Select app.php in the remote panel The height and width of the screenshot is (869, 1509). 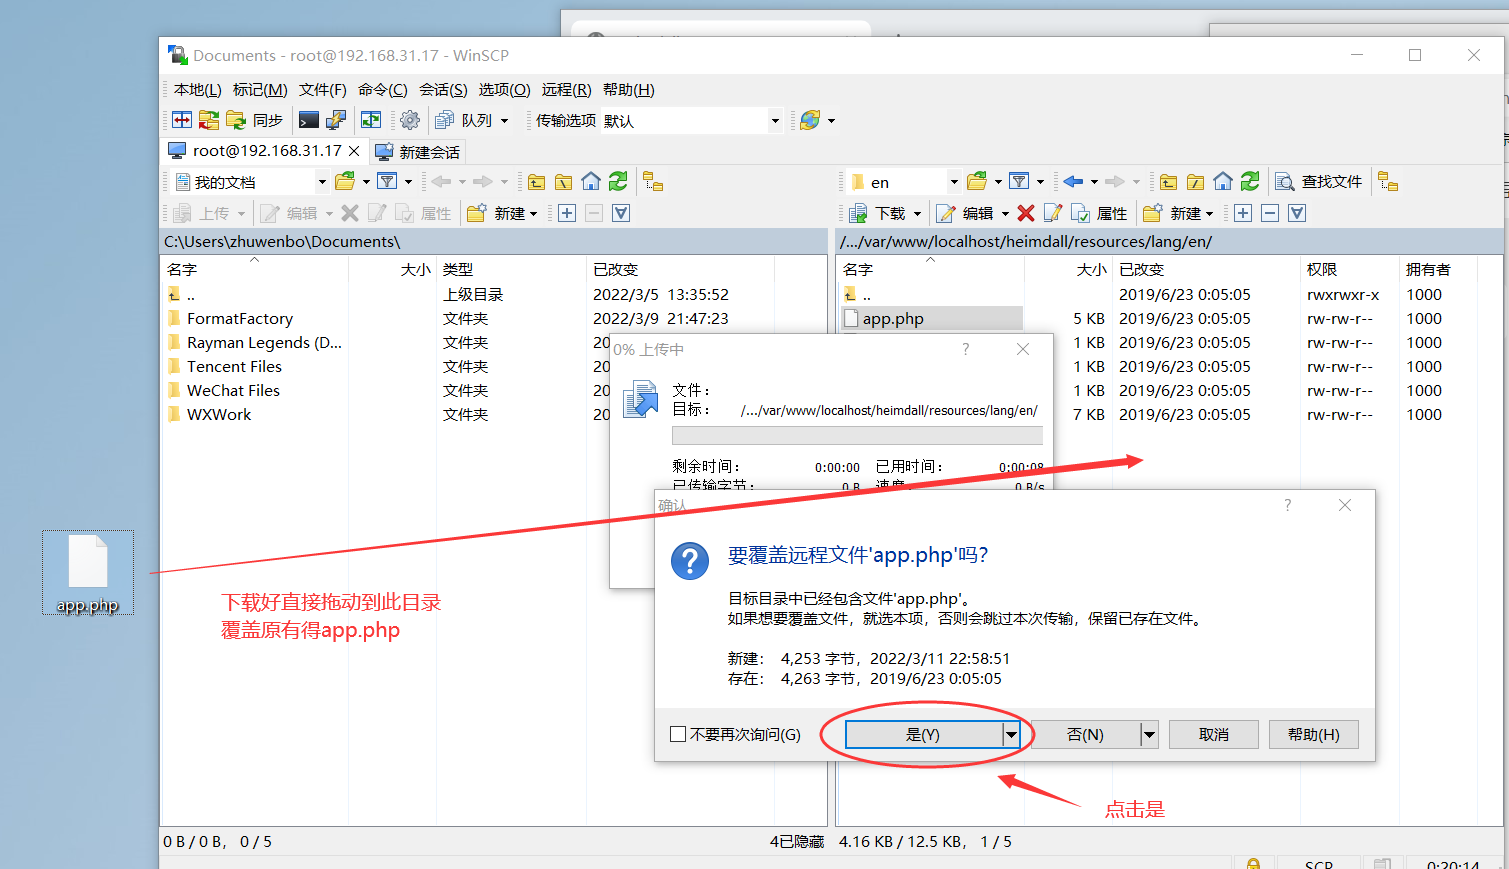coord(893,318)
